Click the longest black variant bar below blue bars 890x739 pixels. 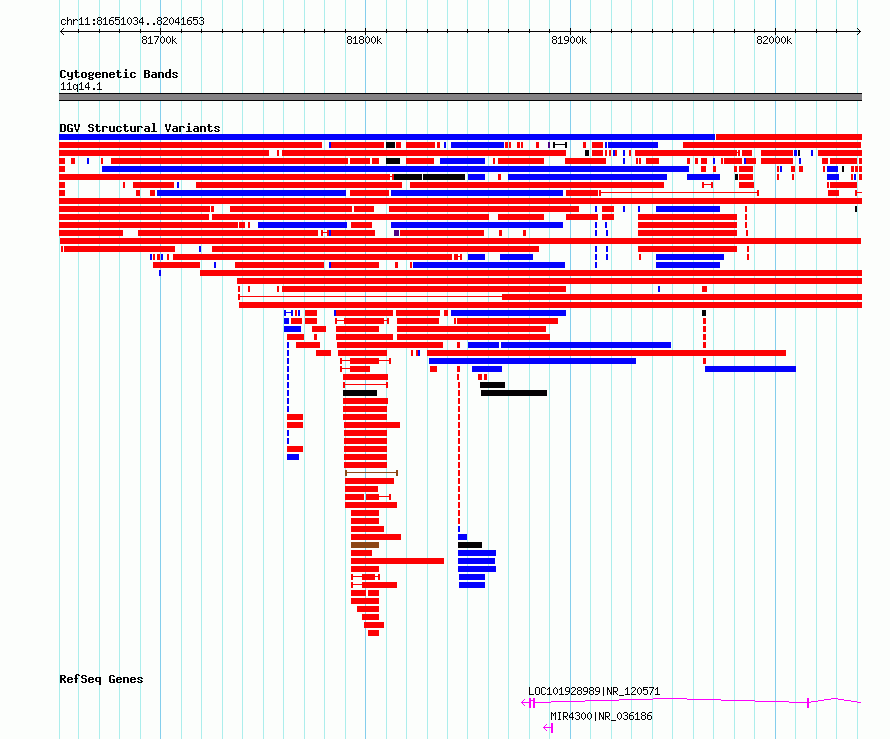coord(514,393)
